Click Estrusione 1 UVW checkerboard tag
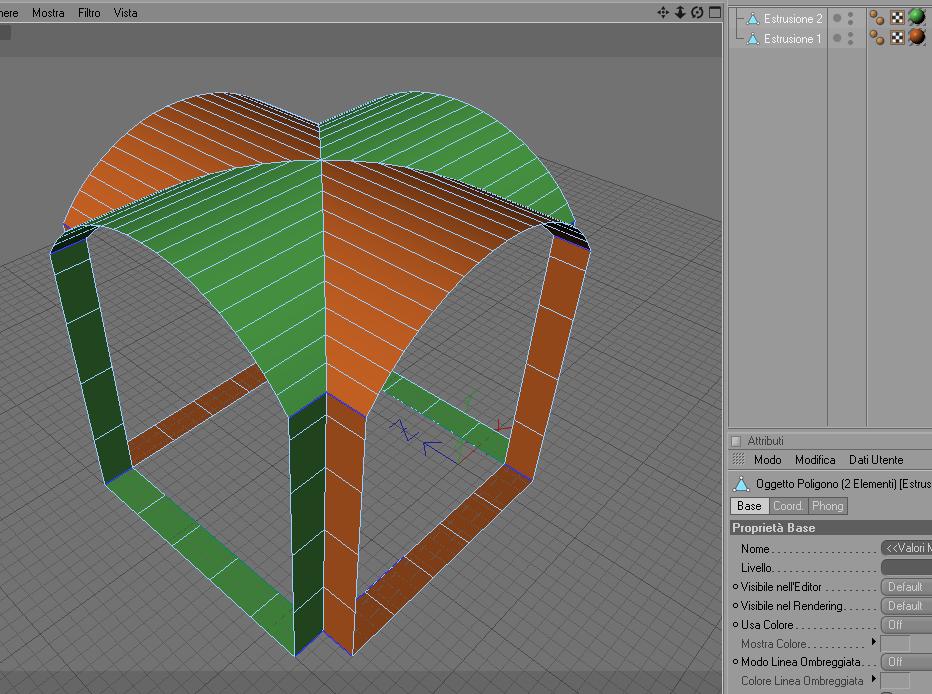932x694 pixels. click(x=897, y=38)
